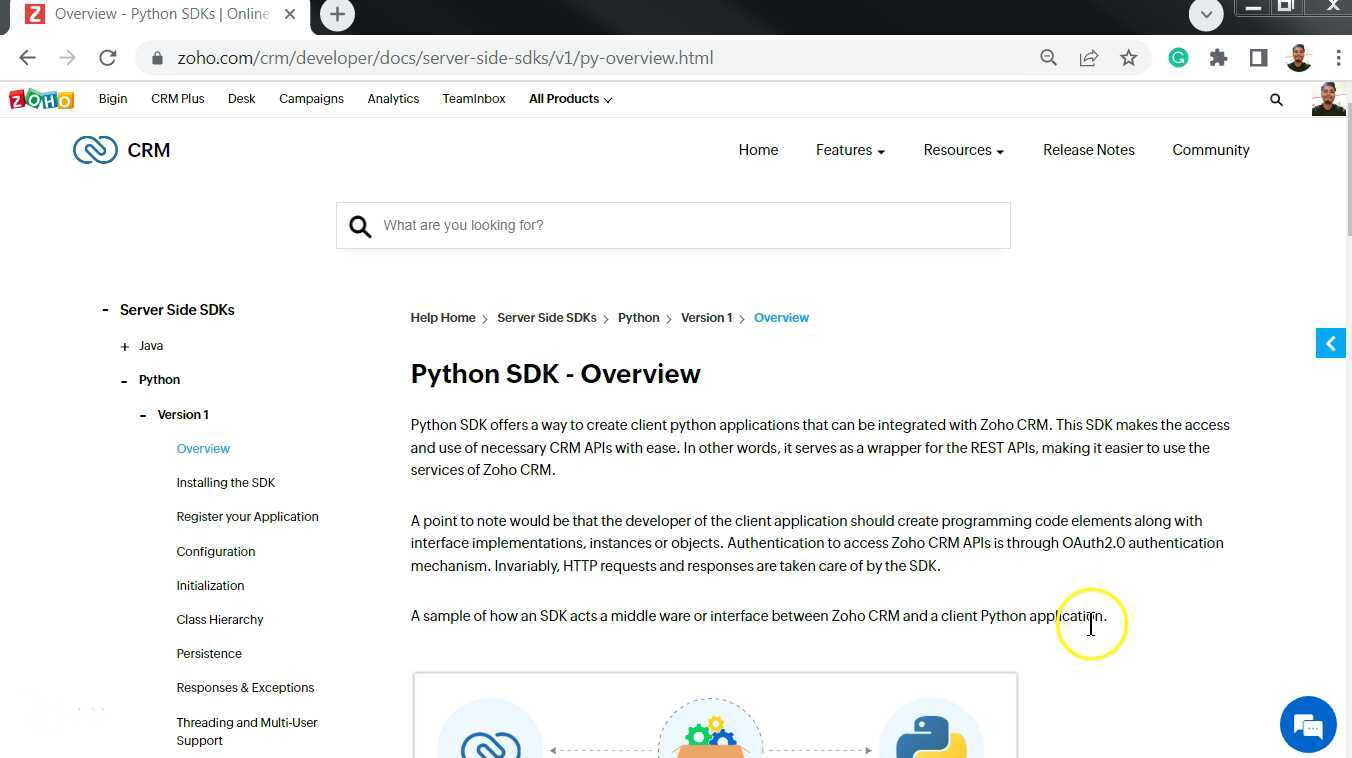This screenshot has width=1352, height=758.
Task: Click the Zoho CRM logo icon
Action: [95, 149]
